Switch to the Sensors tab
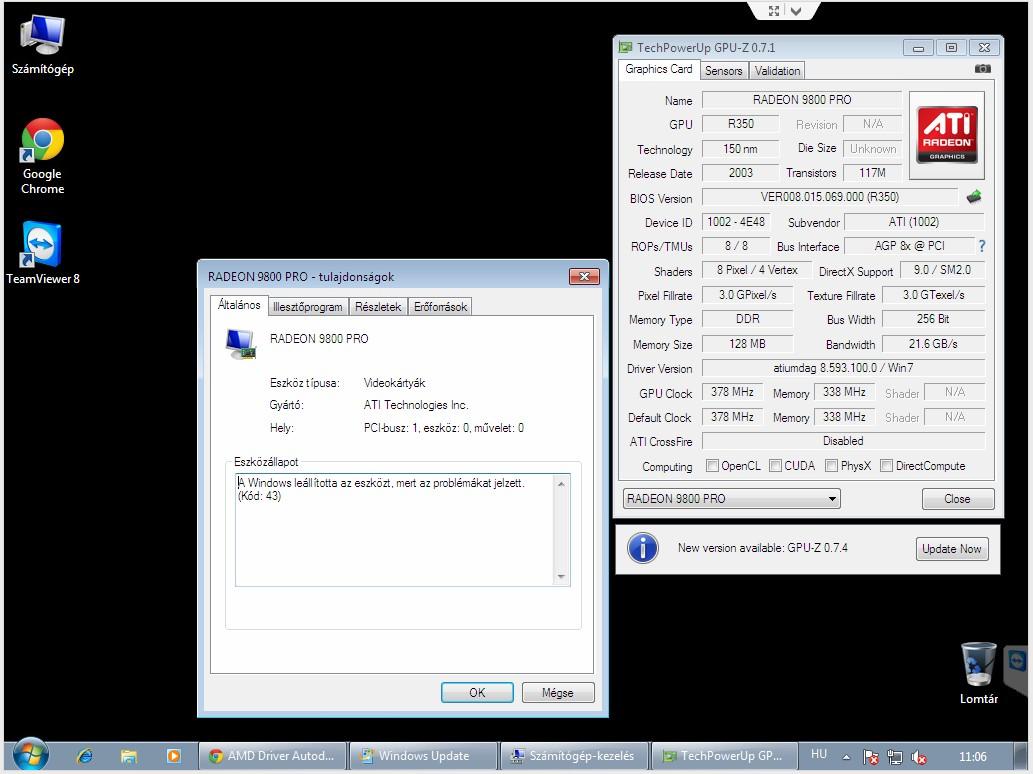This screenshot has height=774, width=1033. click(x=723, y=70)
